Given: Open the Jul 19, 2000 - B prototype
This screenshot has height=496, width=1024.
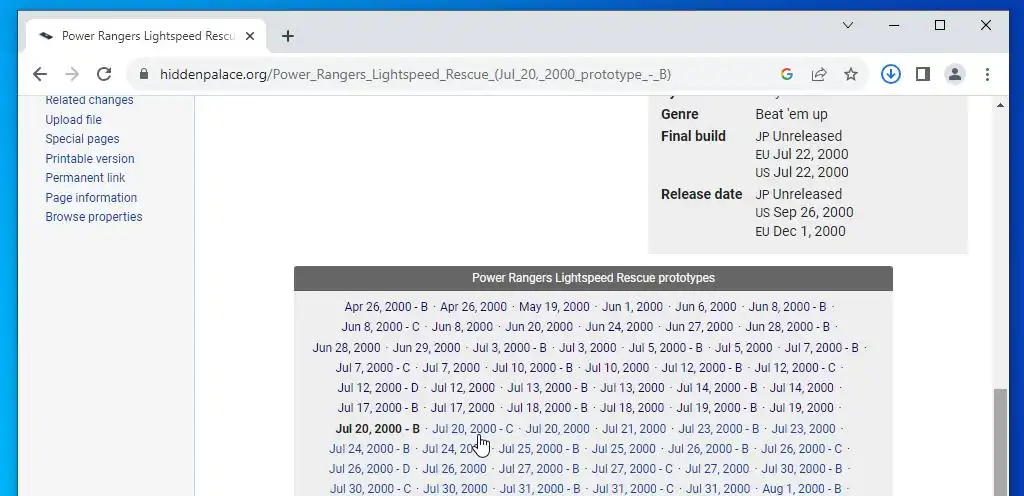Looking at the screenshot, I should [716, 408].
